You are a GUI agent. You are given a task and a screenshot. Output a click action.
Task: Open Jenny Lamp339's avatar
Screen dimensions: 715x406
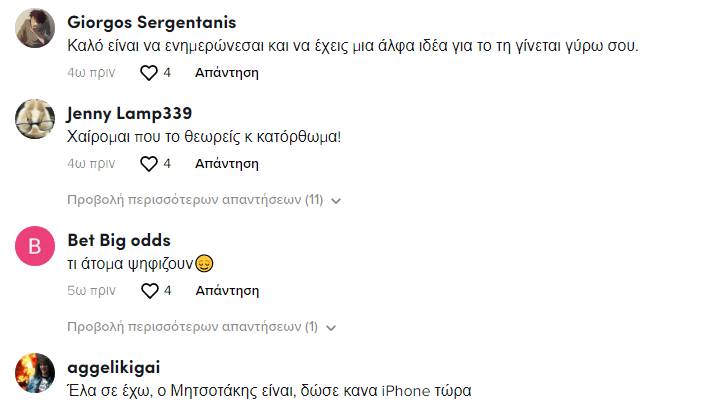(x=36, y=119)
